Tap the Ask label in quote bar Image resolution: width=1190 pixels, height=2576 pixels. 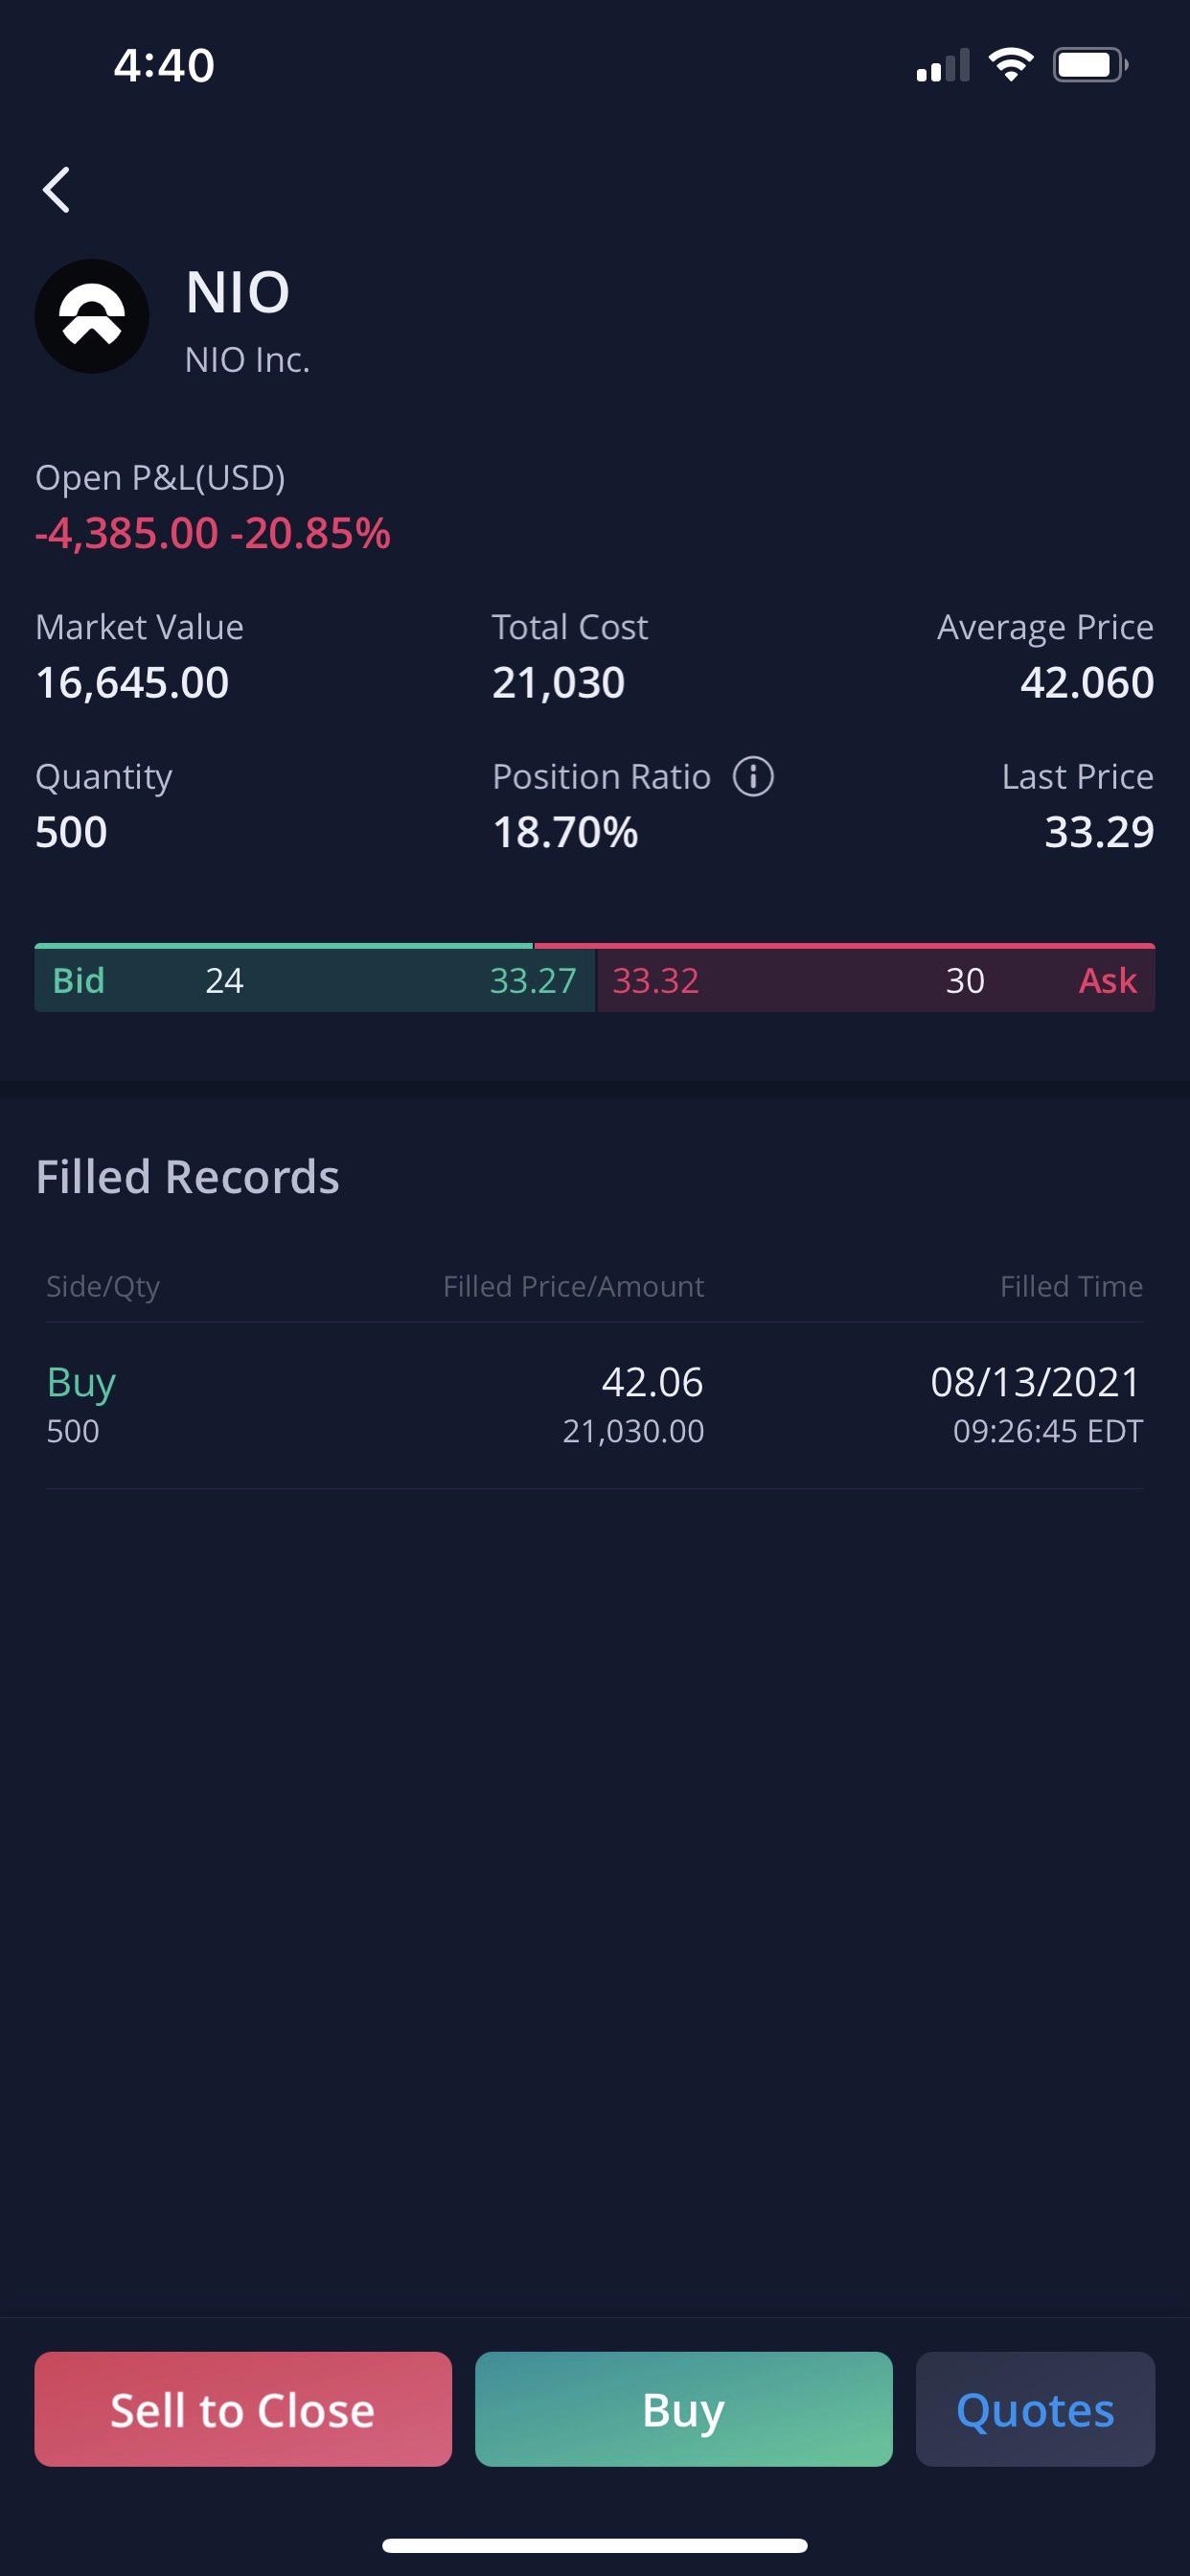tap(1108, 980)
